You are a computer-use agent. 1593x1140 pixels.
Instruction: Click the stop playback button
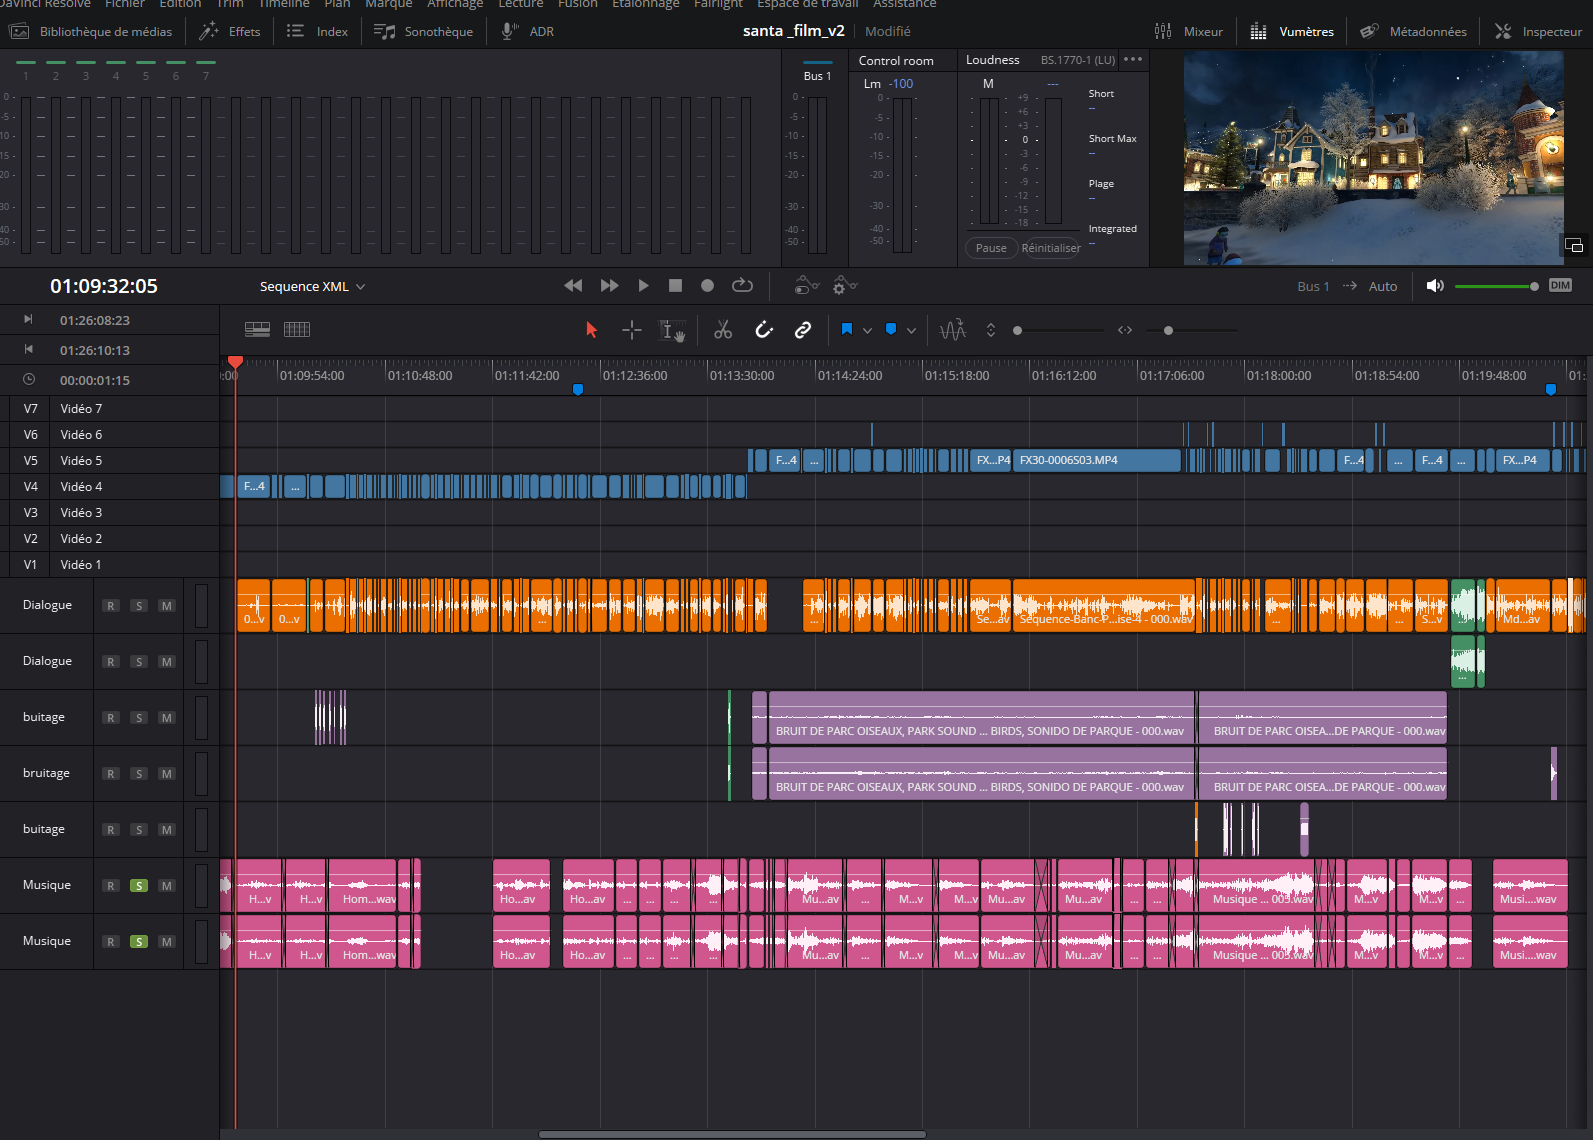[x=675, y=286]
